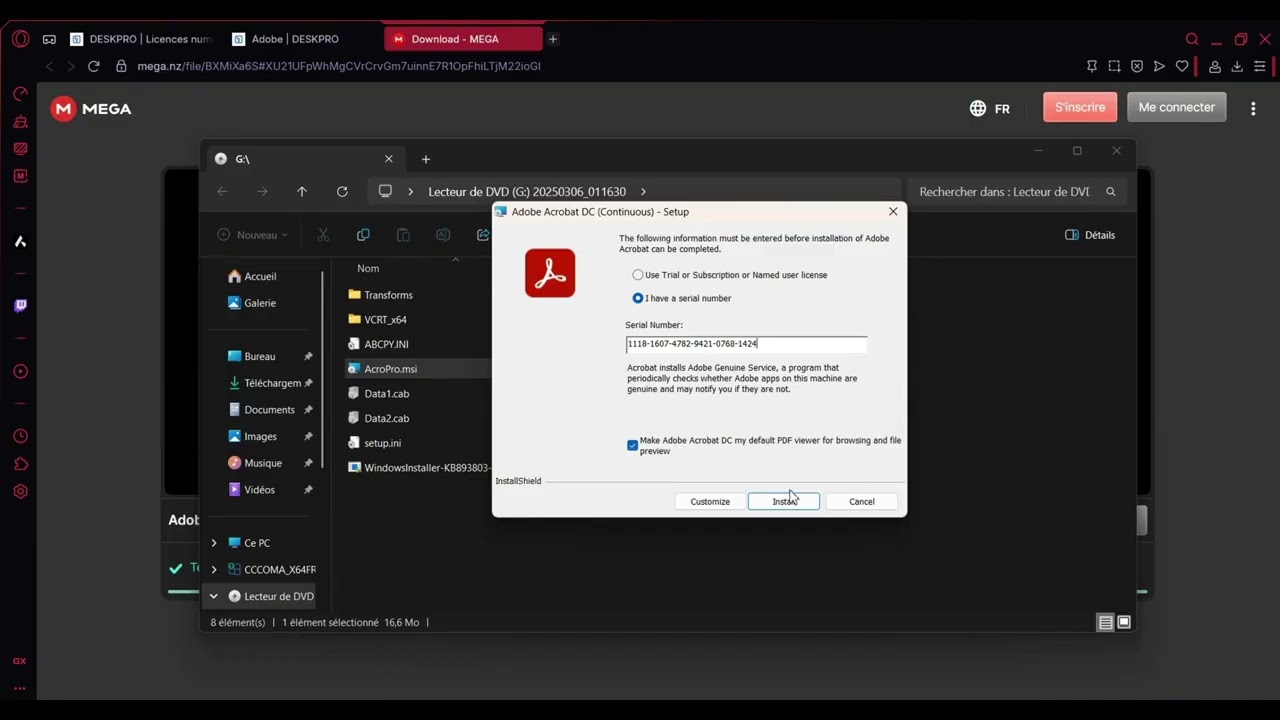Click the Cut scissors icon in Explorer
This screenshot has width=1280, height=720.
click(323, 235)
